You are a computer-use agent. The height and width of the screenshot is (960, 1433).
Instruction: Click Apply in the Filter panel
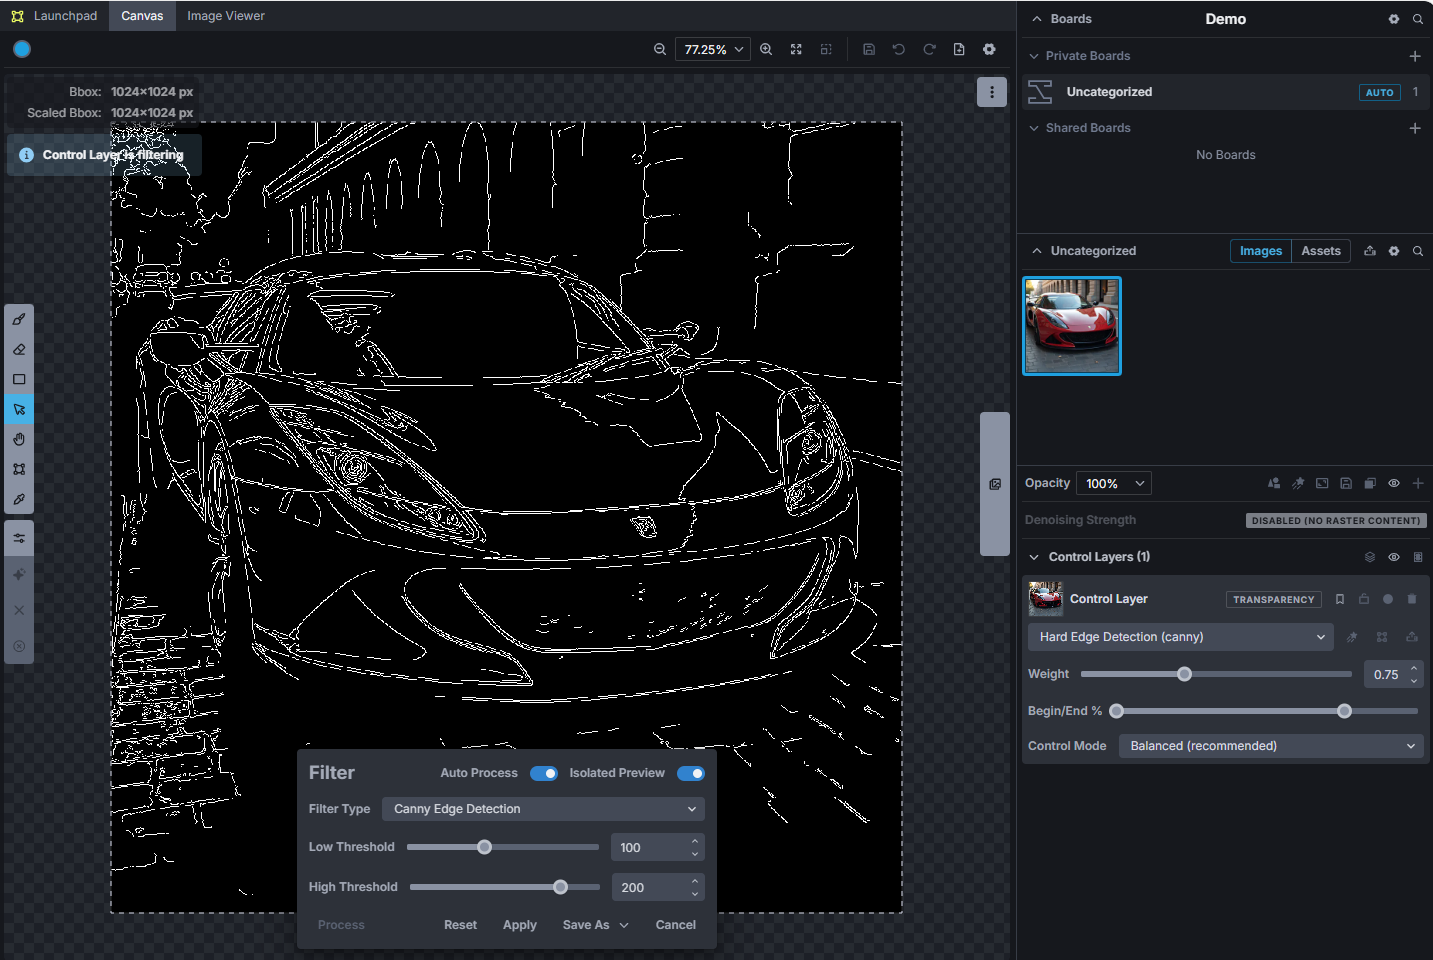(x=519, y=925)
